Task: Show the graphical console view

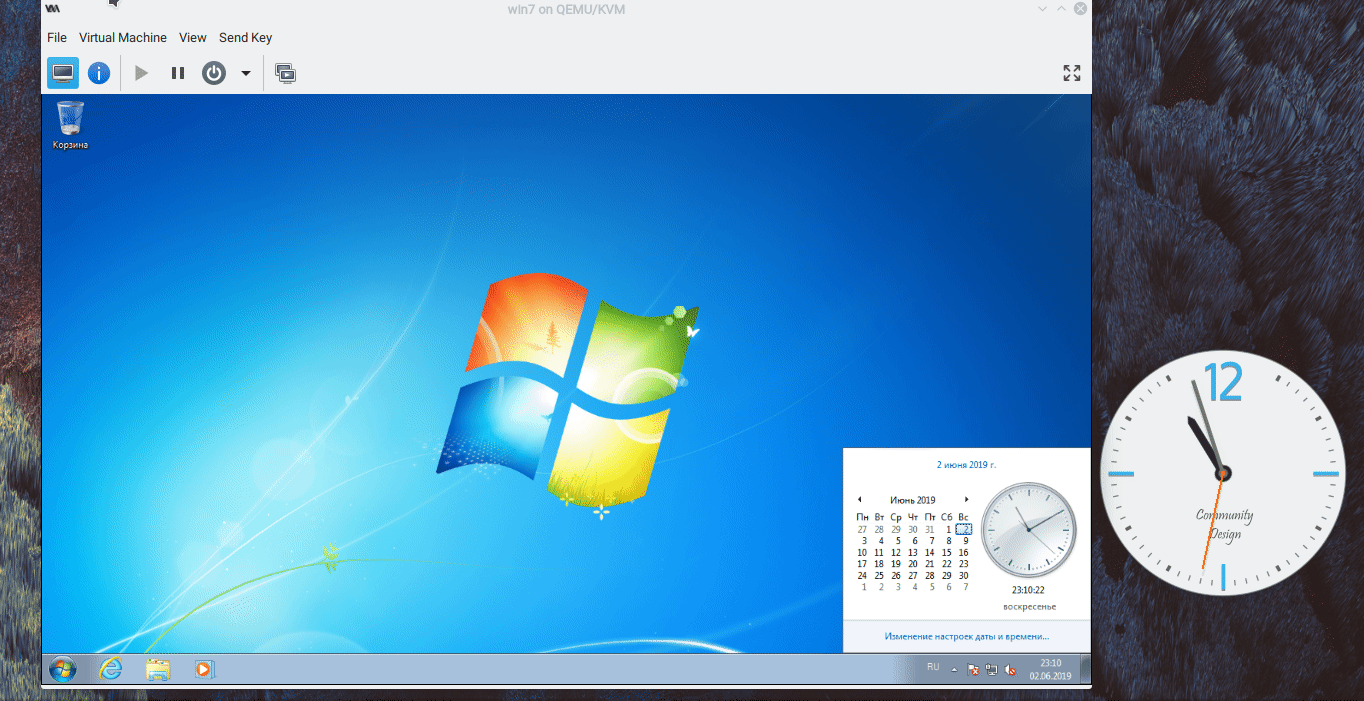Action: click(x=63, y=73)
